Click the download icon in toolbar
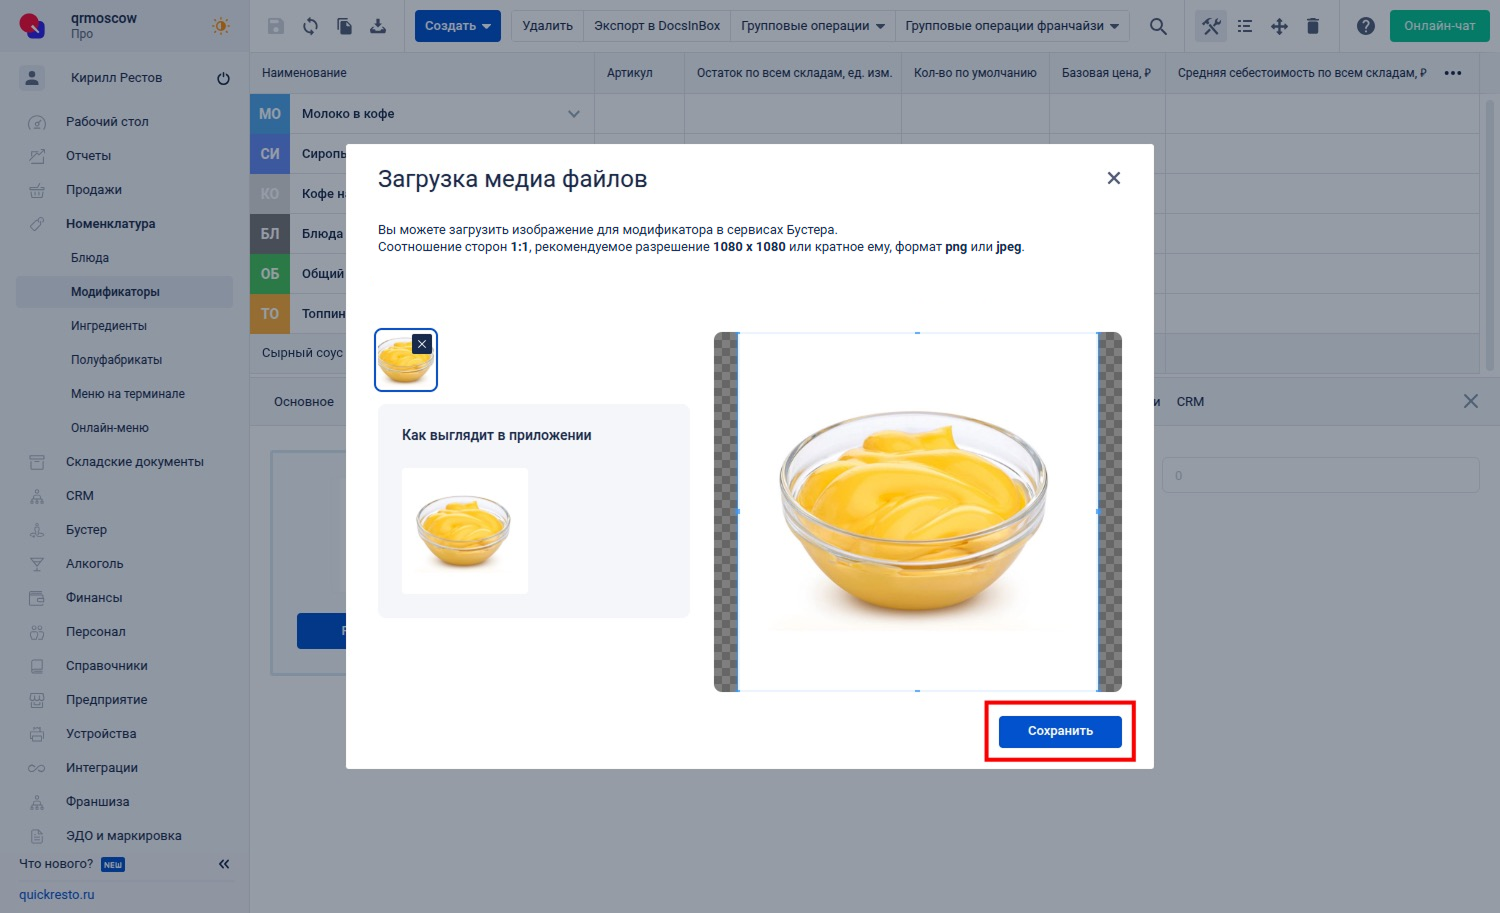Image resolution: width=1500 pixels, height=913 pixels. click(x=378, y=26)
